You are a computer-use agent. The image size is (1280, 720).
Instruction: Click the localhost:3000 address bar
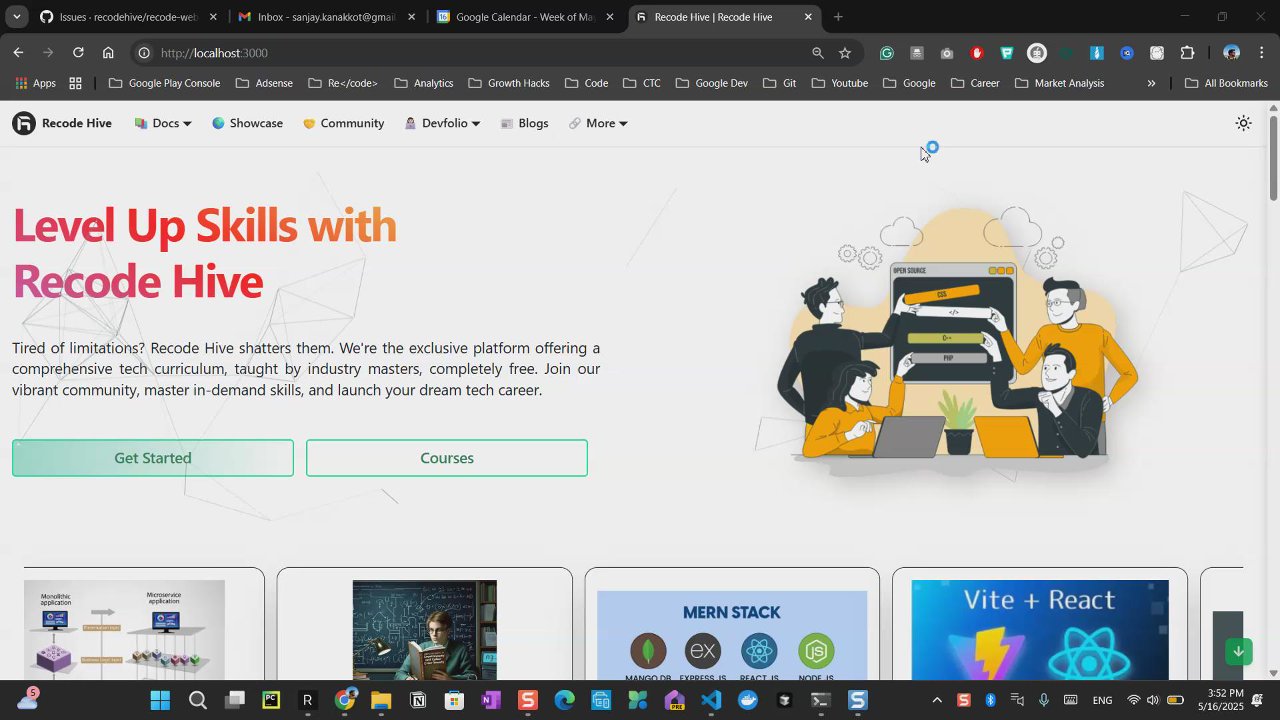(480, 53)
